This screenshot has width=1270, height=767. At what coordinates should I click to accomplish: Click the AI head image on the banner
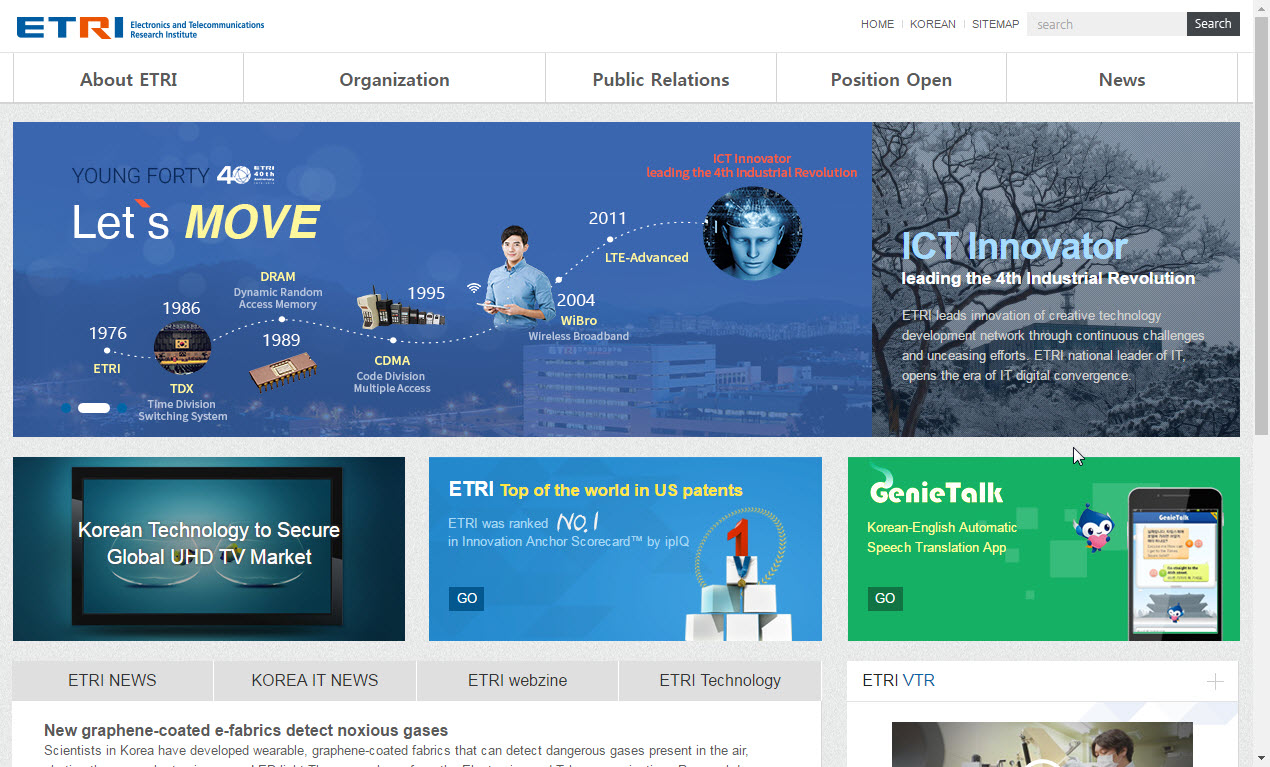[x=752, y=233]
